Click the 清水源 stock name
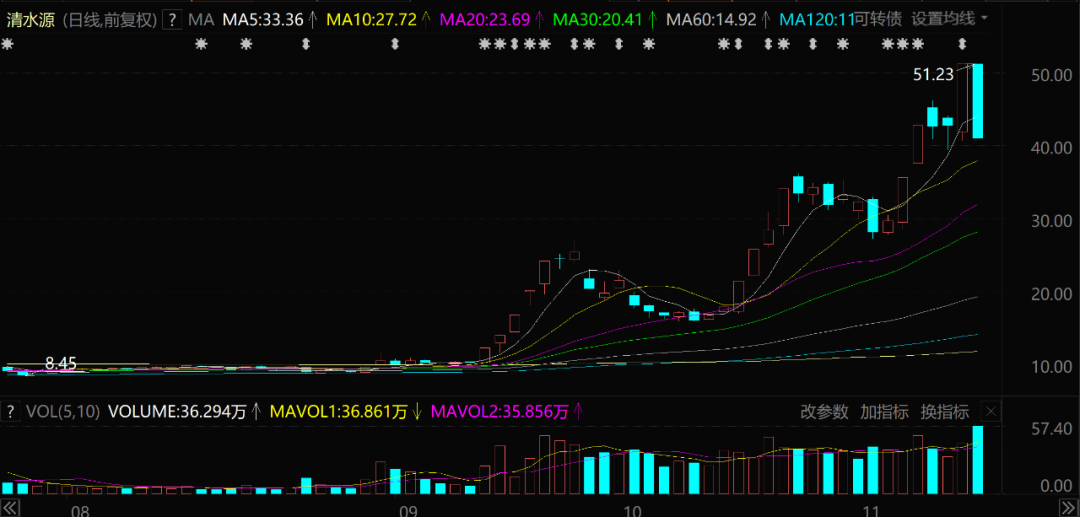 coord(30,19)
